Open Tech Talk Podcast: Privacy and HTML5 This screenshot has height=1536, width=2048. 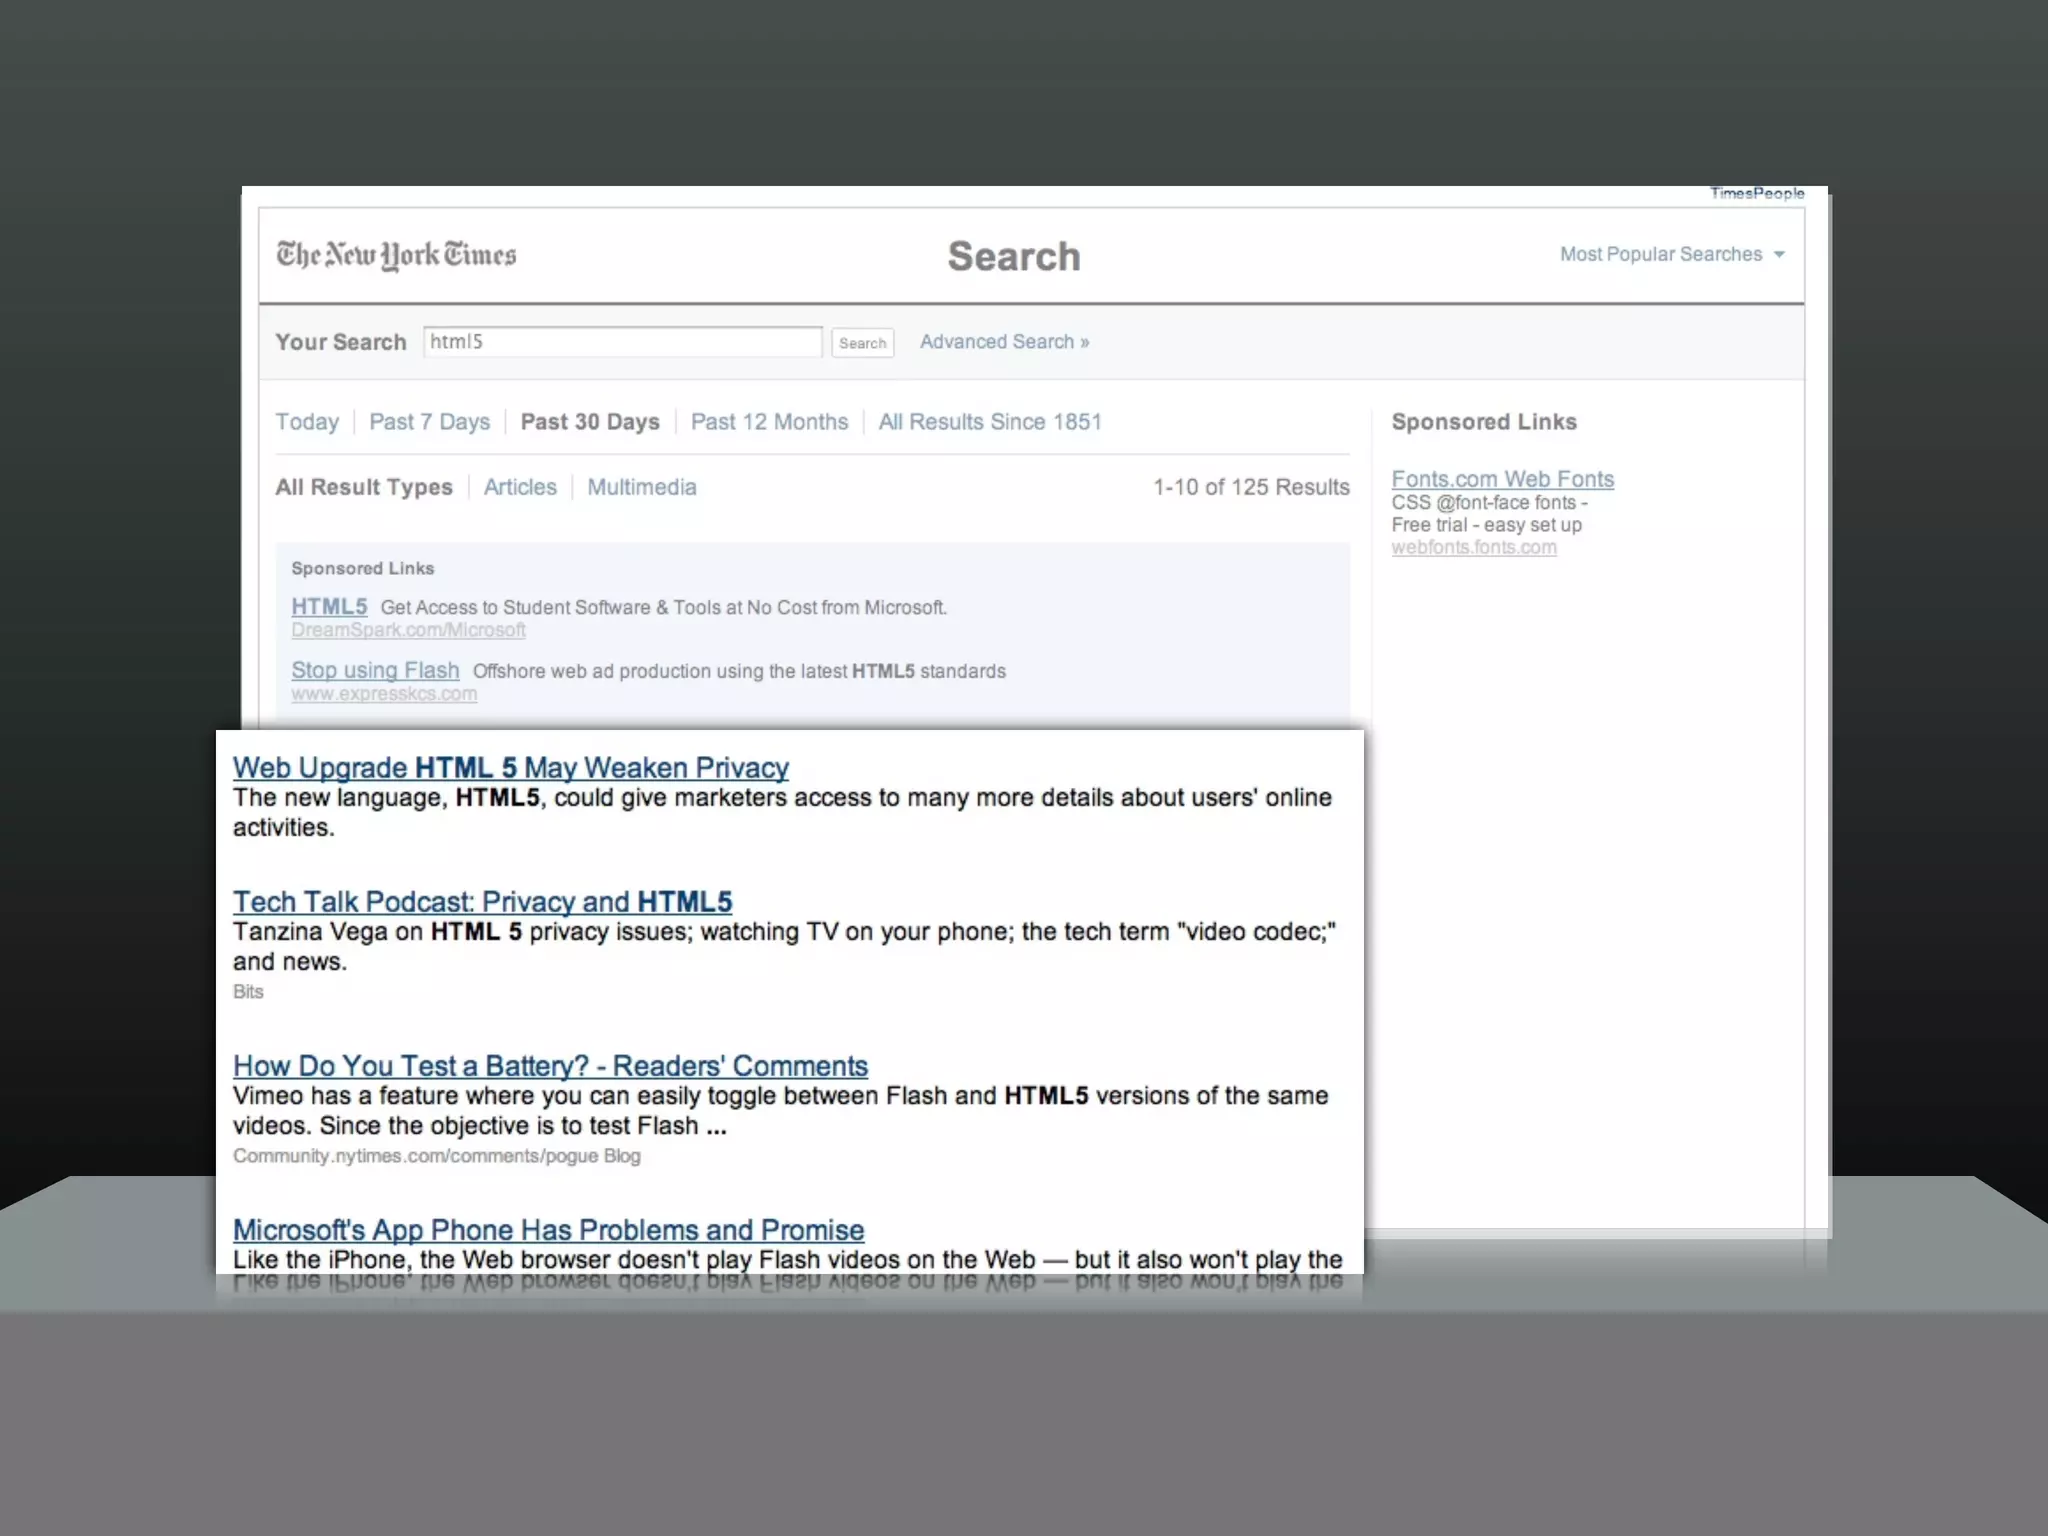point(482,902)
